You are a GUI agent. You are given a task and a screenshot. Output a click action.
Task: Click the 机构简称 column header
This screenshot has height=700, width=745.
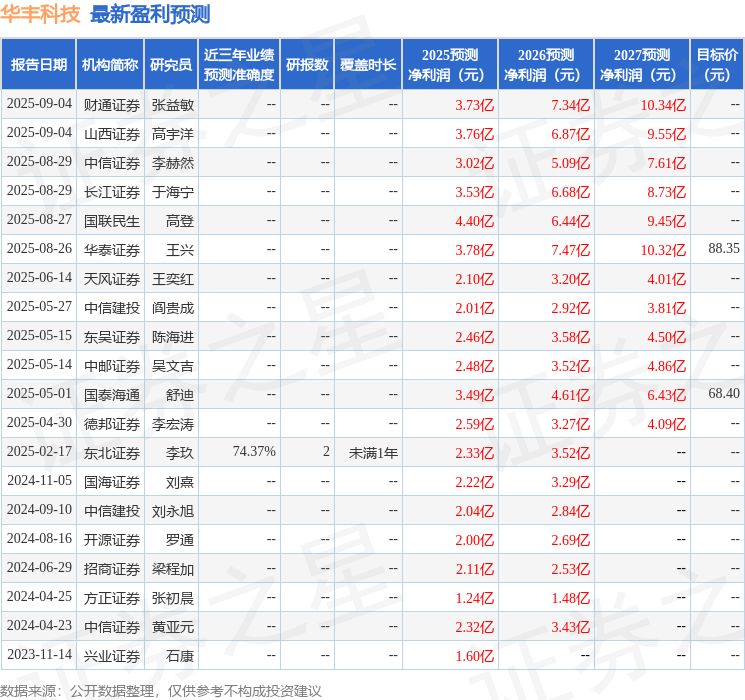pyautogui.click(x=110, y=65)
